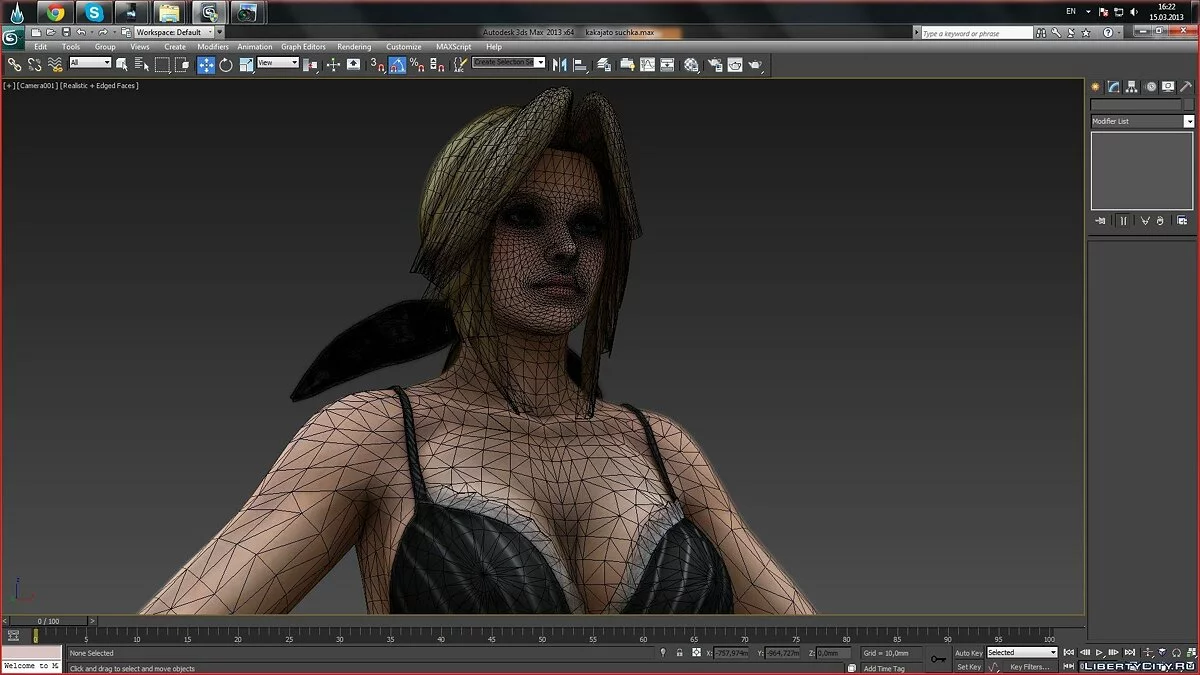Click the 0 / 100 time slider
The height and width of the screenshot is (675, 1200).
click(48, 621)
